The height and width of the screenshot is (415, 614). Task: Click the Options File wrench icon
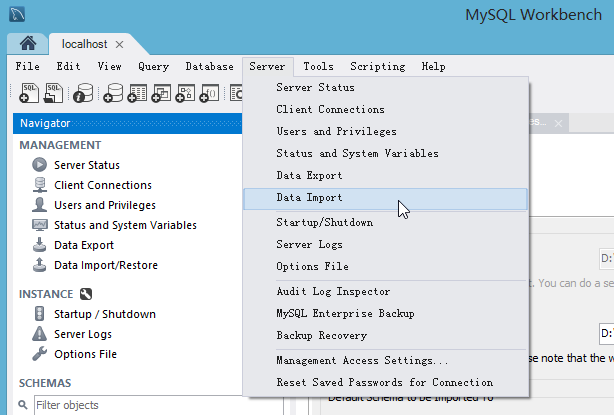point(40,354)
